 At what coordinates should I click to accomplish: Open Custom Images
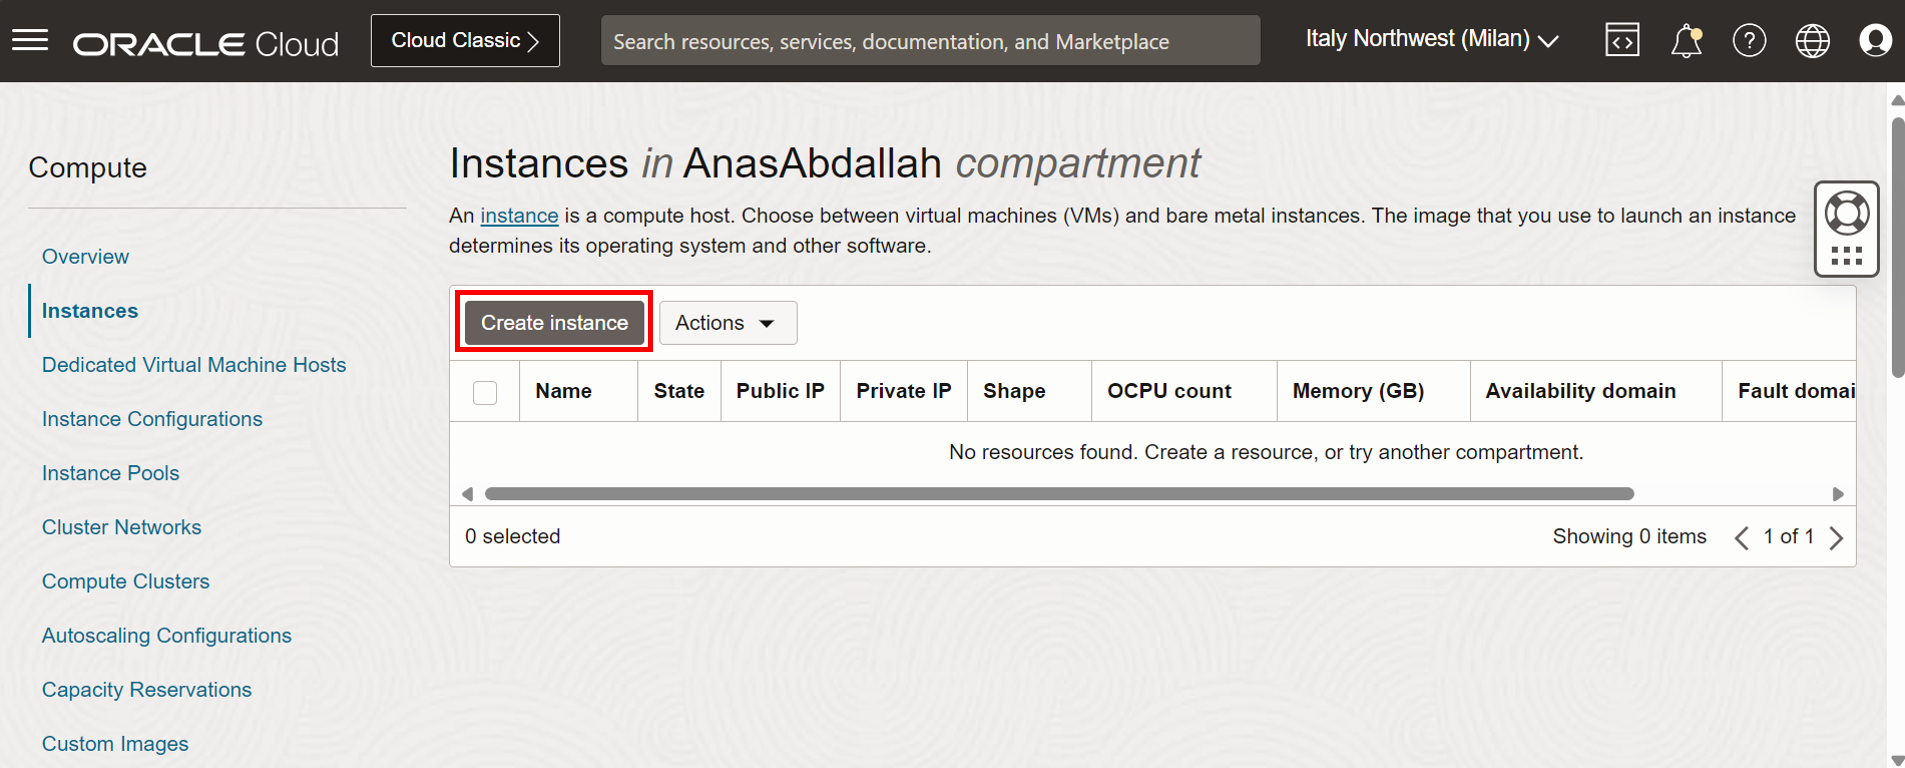pyautogui.click(x=115, y=743)
